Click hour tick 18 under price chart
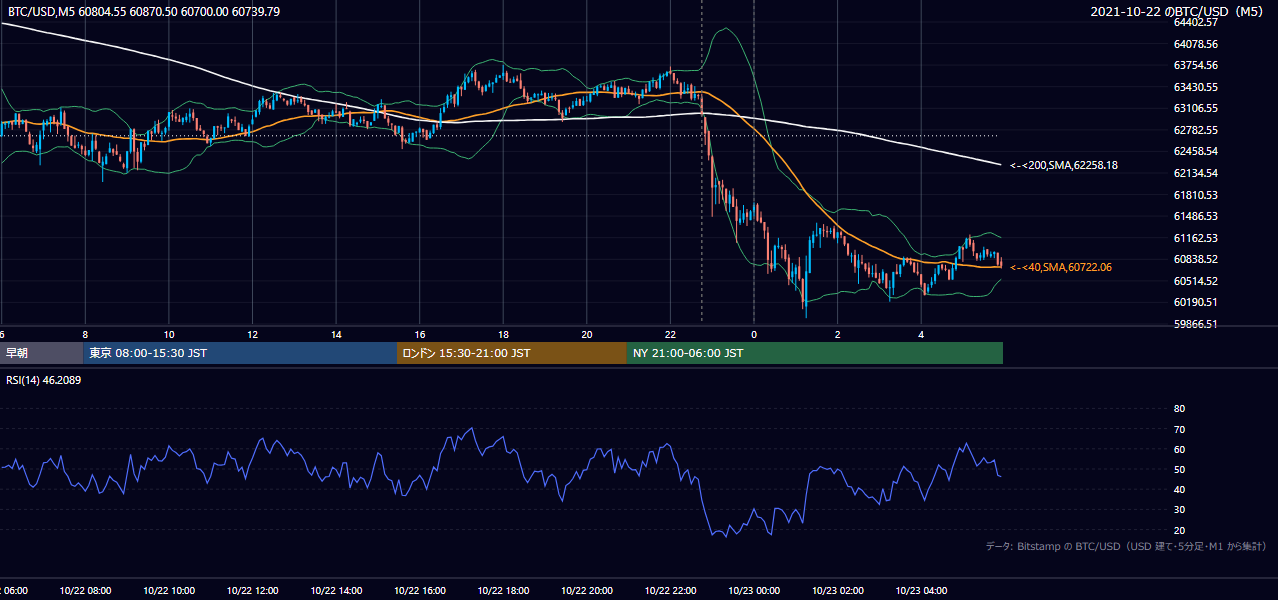This screenshot has height=600, width=1278. coord(503,334)
